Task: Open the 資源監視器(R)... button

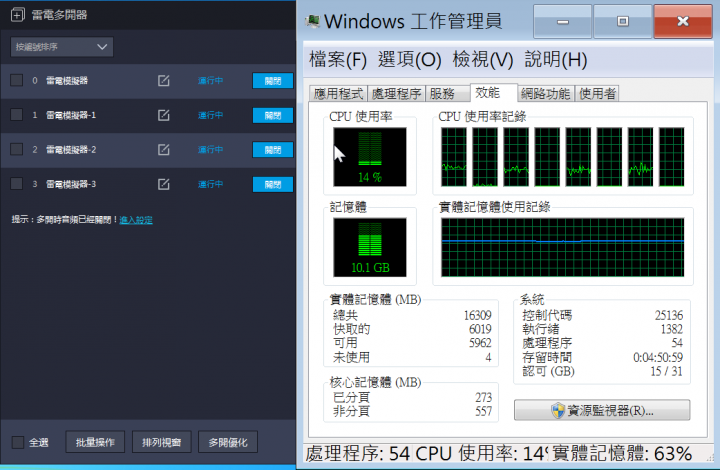Action: coord(602,410)
